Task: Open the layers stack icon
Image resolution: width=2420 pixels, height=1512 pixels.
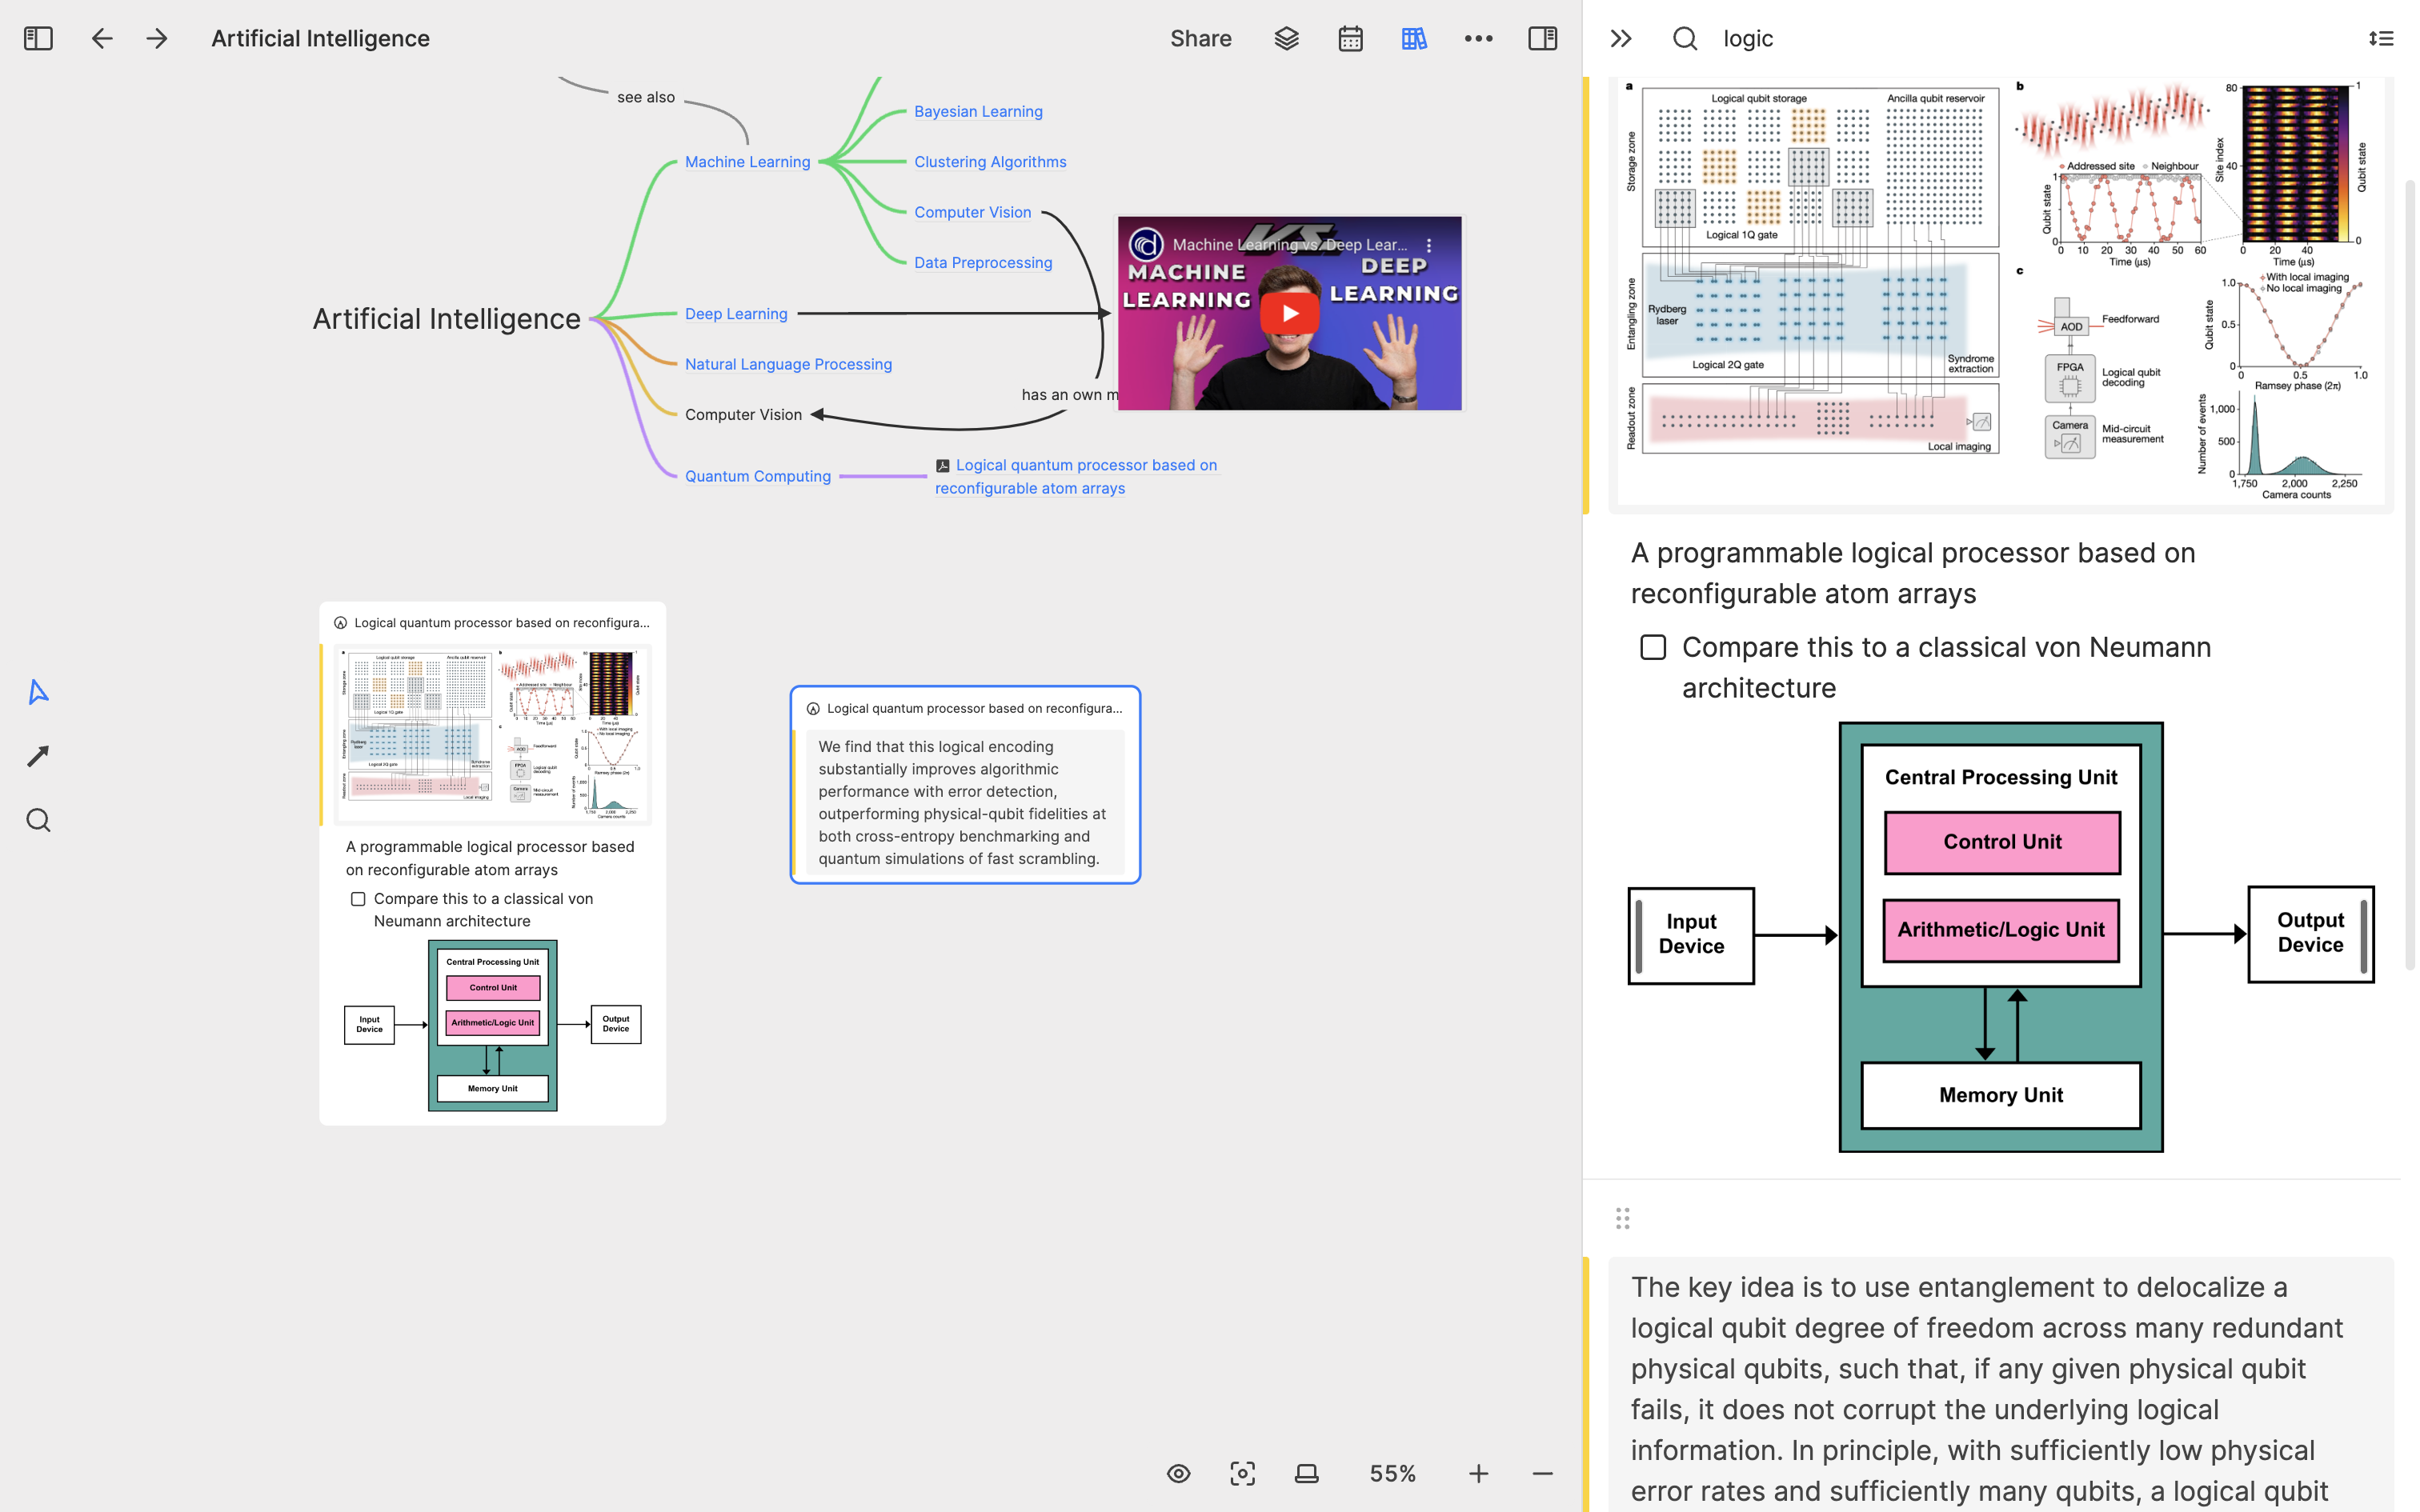Action: tap(1286, 38)
